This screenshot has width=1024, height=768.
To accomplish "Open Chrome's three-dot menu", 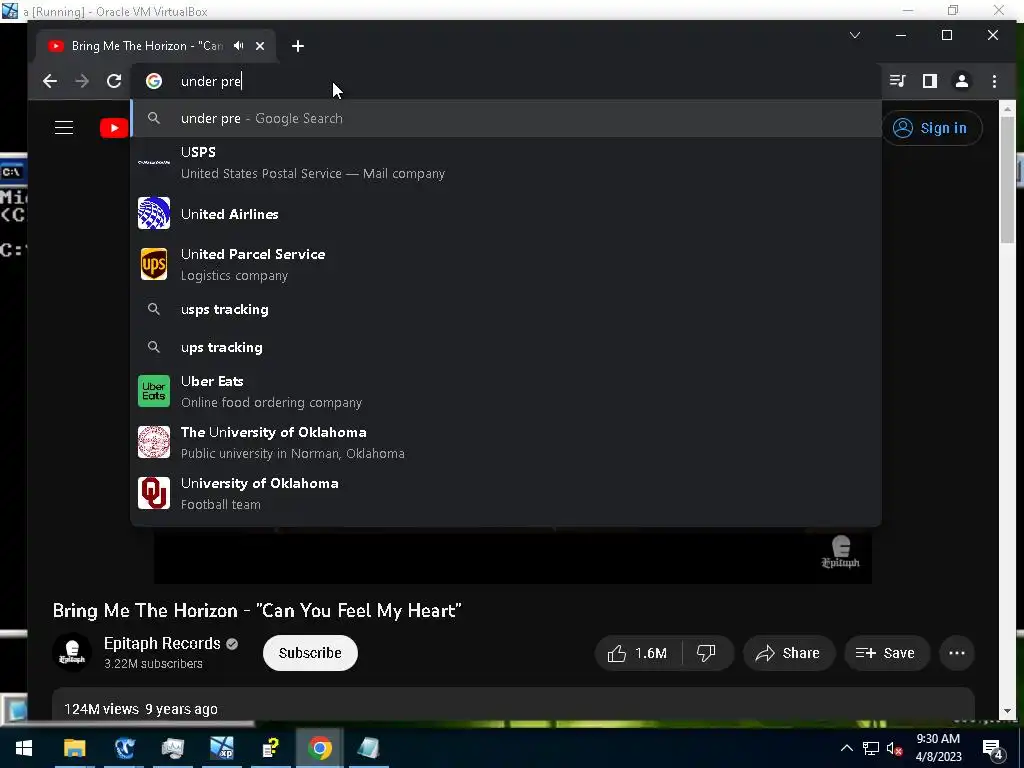I will [x=994, y=81].
